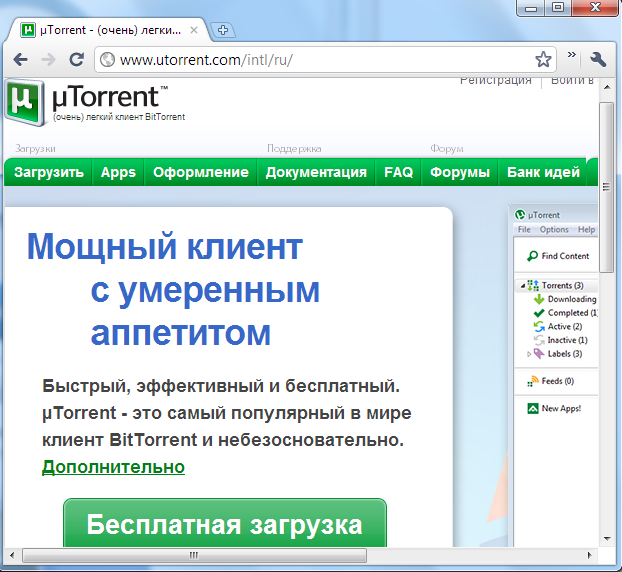Select Completed (1) in torrent tree
This screenshot has height=572, width=622.
(572, 313)
